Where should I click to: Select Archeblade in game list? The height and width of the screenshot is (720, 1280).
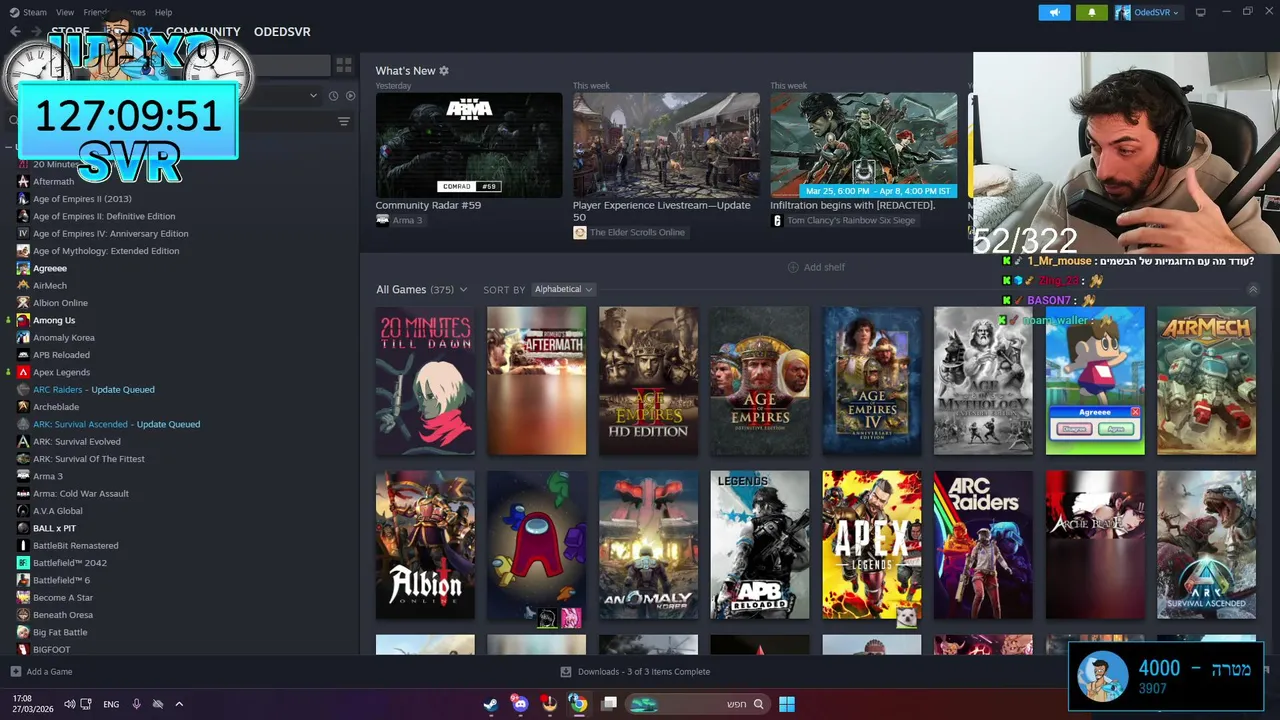pos(56,407)
